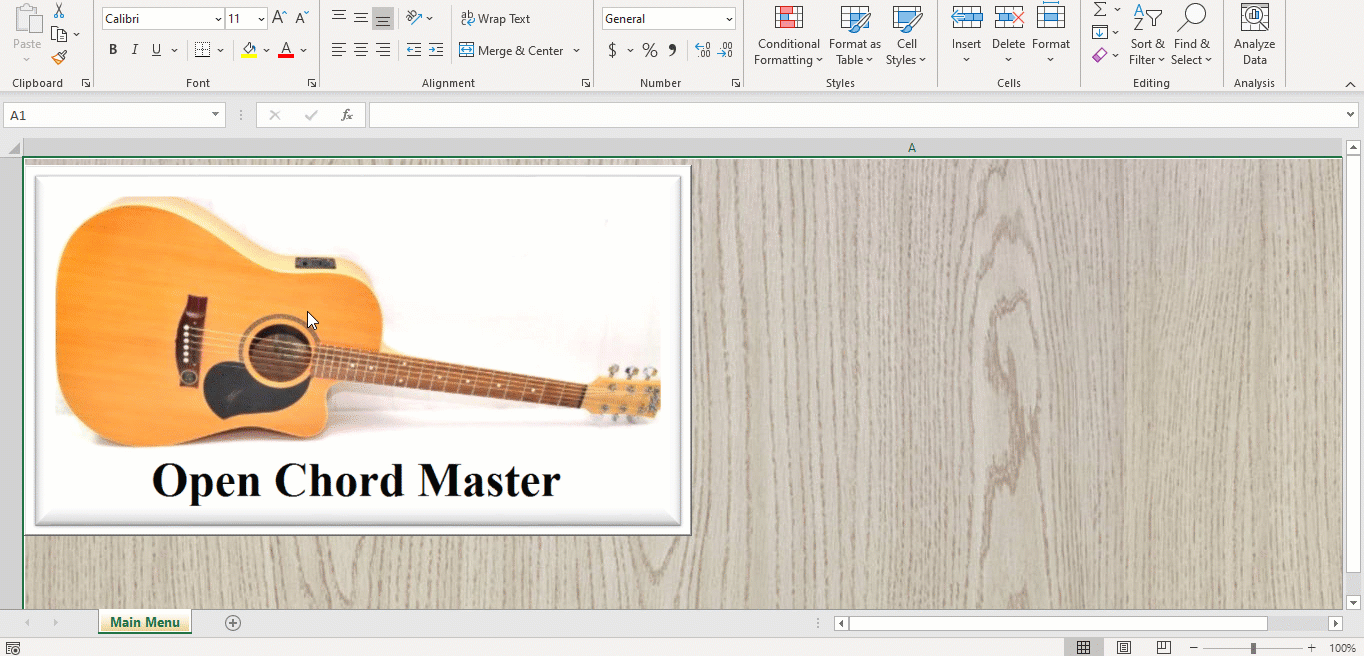Switch to Page Layout view in status bar
Viewport: 1364px width, 656px height.
click(1123, 646)
